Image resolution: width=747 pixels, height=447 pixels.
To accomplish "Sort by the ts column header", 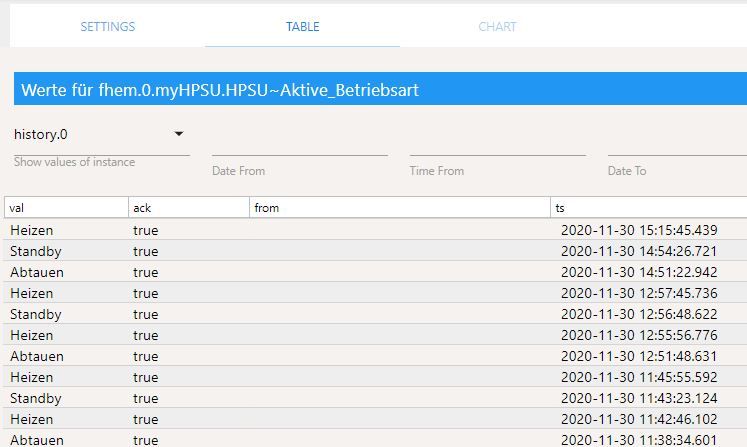I will (x=648, y=208).
